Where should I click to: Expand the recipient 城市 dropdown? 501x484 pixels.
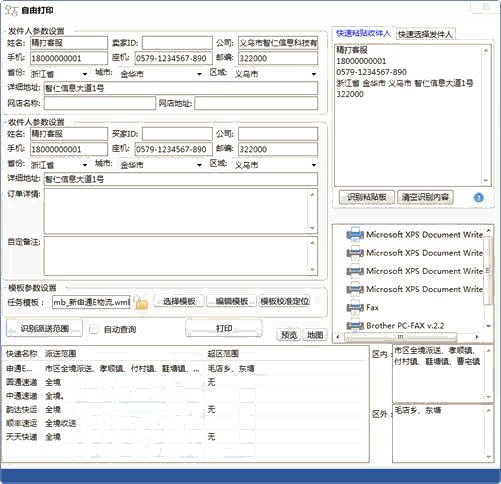(x=161, y=165)
